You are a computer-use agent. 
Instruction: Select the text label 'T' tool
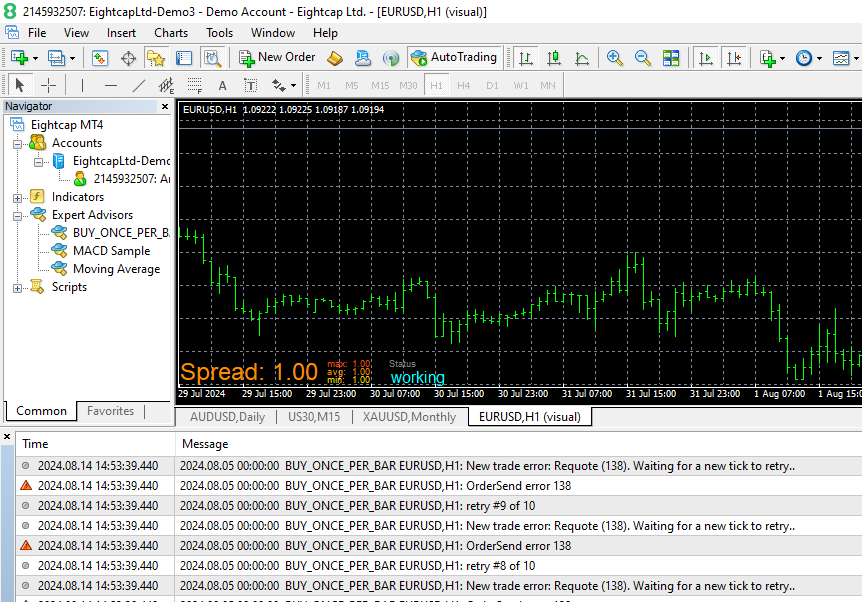point(251,85)
